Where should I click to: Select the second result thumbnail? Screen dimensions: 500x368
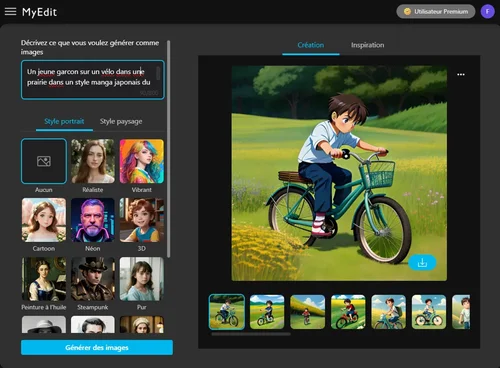coord(267,312)
